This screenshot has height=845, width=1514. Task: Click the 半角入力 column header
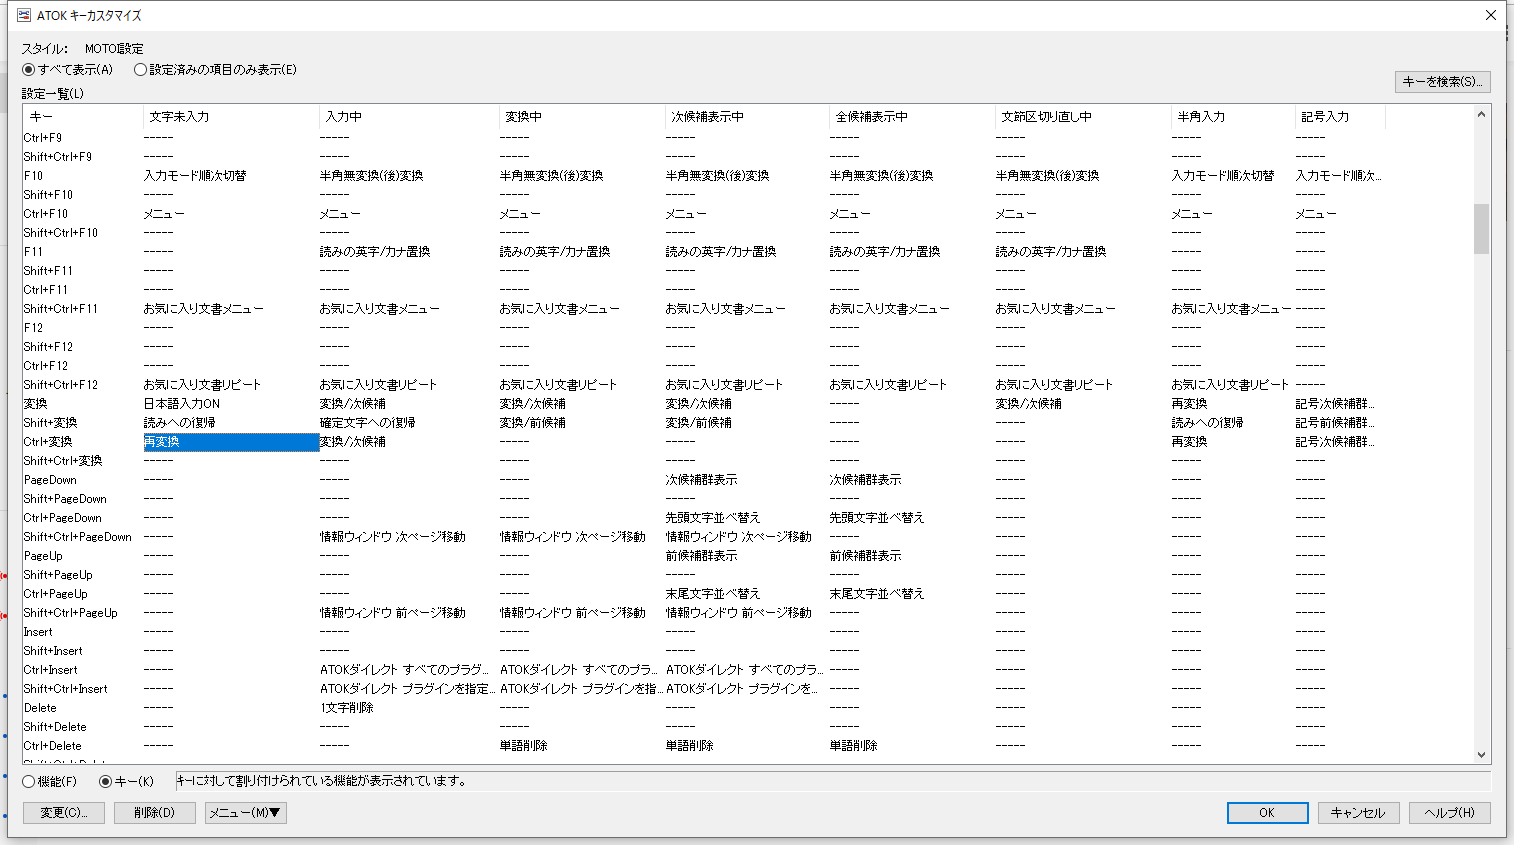click(x=1233, y=117)
